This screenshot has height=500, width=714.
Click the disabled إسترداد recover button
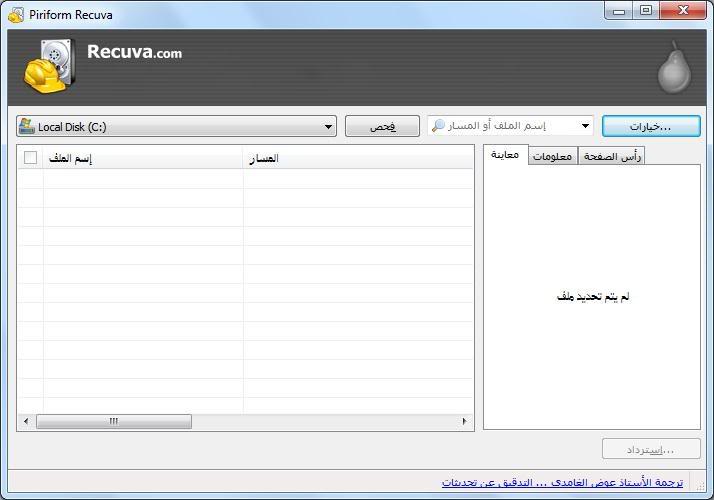(651, 449)
